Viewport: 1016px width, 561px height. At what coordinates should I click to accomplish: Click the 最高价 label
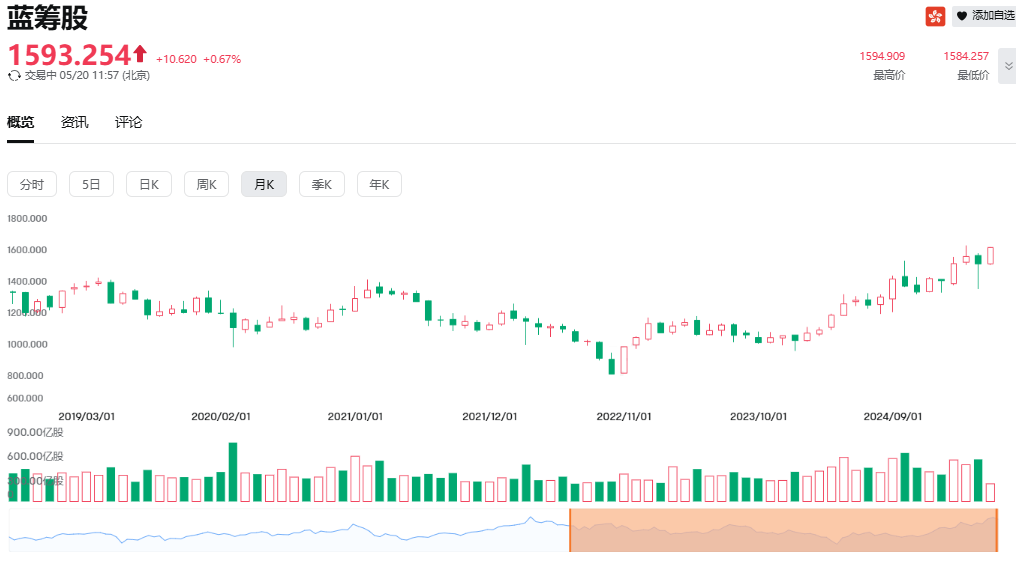pyautogui.click(x=890, y=75)
